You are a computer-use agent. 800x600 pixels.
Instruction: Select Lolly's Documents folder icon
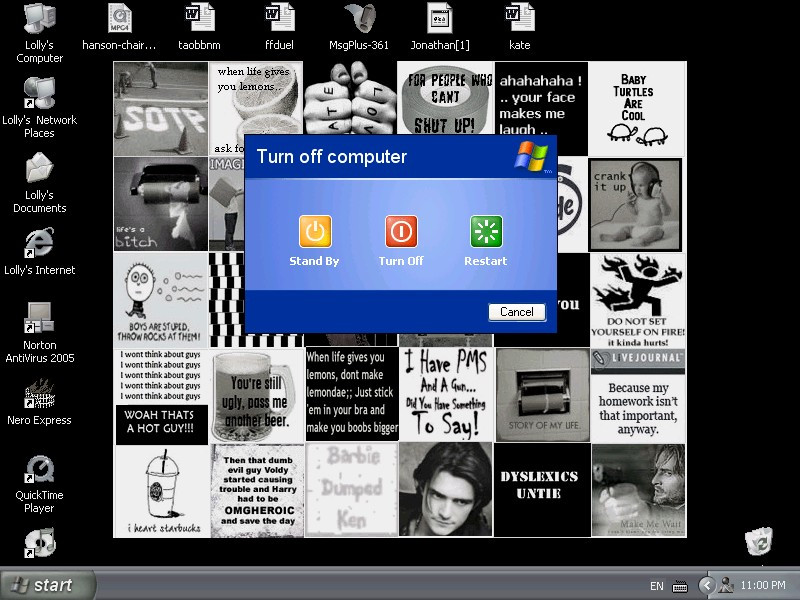[x=39, y=168]
